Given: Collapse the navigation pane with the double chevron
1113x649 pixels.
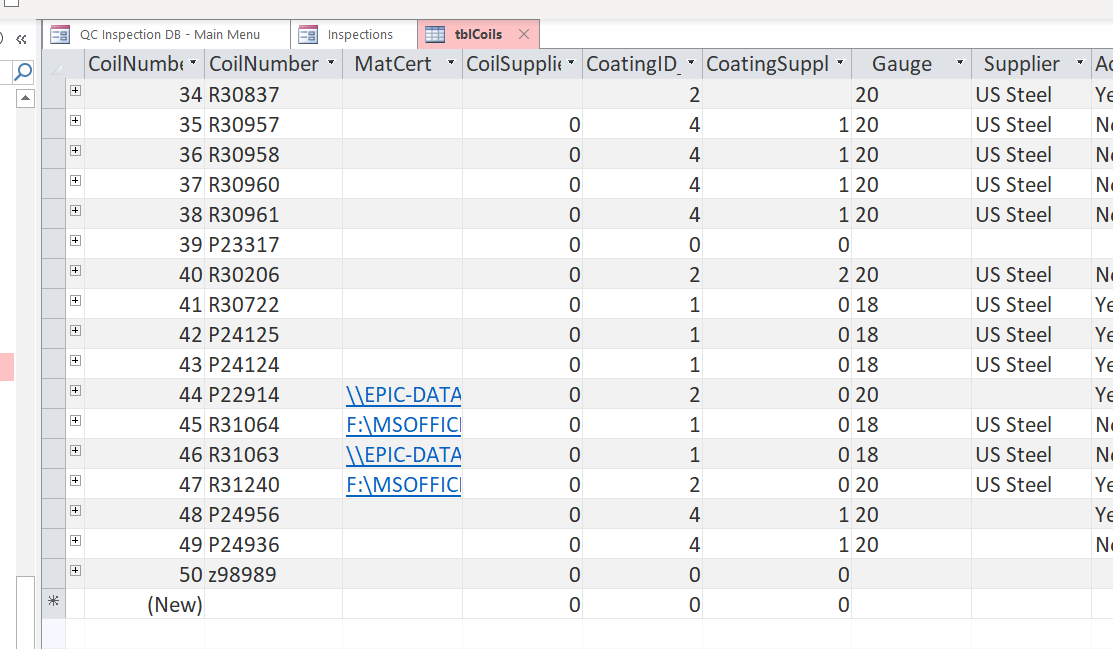Looking at the screenshot, I should (x=21, y=40).
